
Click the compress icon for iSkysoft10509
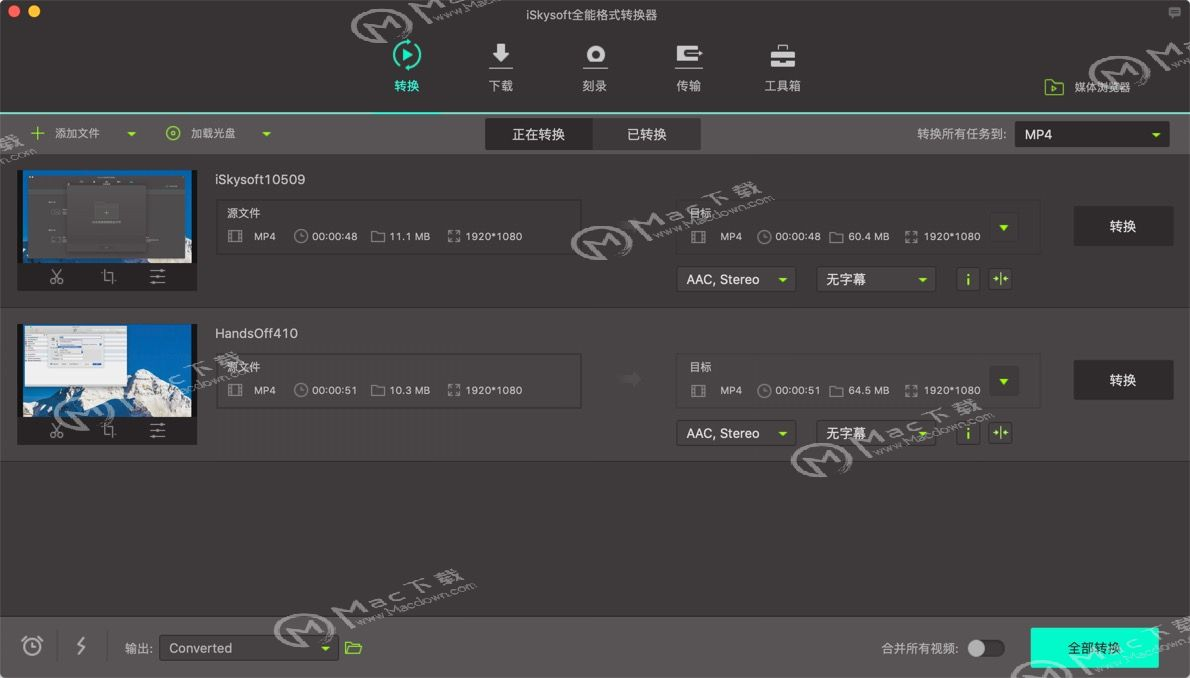pyautogui.click(x=1000, y=279)
